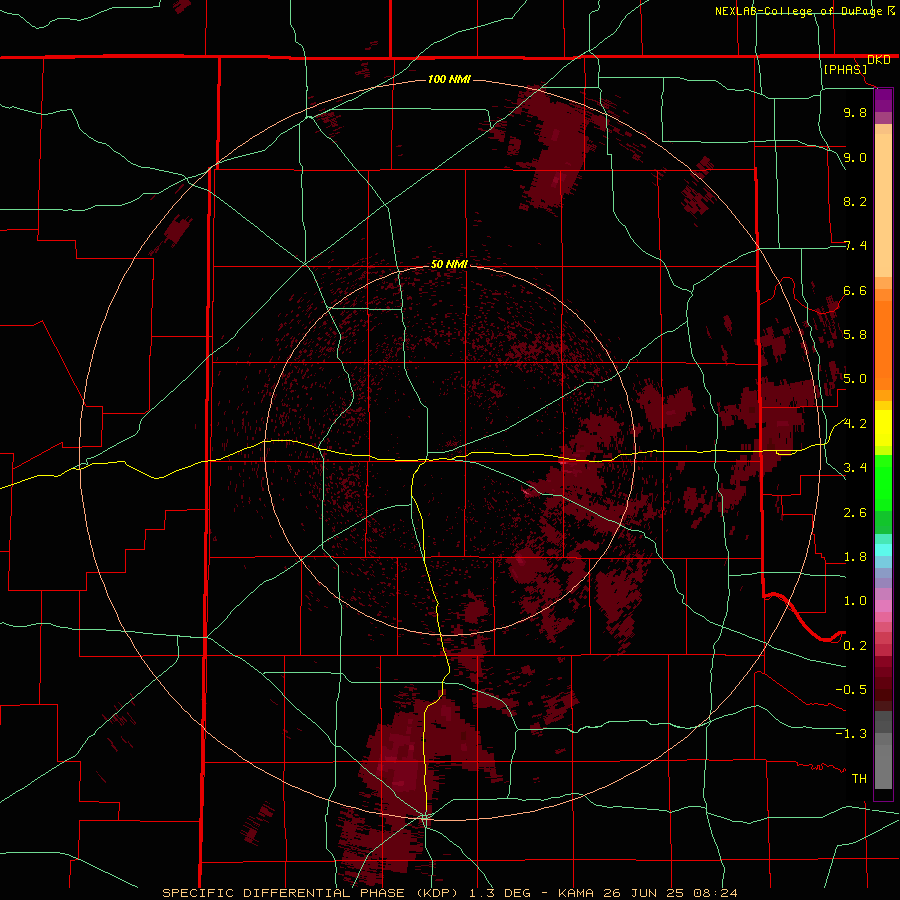The width and height of the screenshot is (900, 900).
Task: Click the 9.8 value on color scale
Action: point(855,112)
